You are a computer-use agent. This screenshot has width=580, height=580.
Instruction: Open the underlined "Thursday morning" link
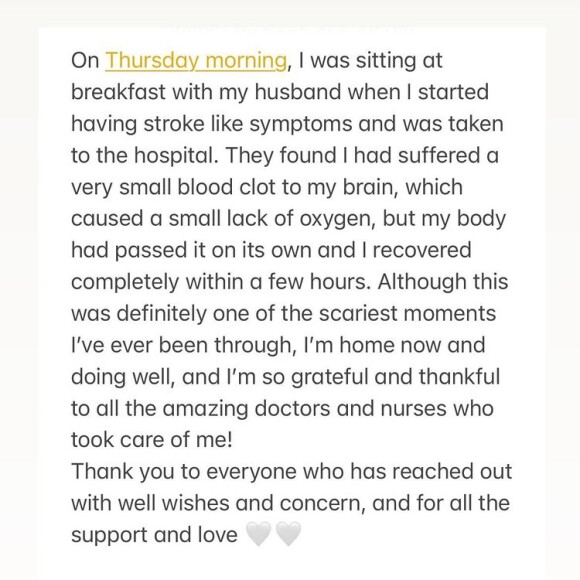coord(196,61)
